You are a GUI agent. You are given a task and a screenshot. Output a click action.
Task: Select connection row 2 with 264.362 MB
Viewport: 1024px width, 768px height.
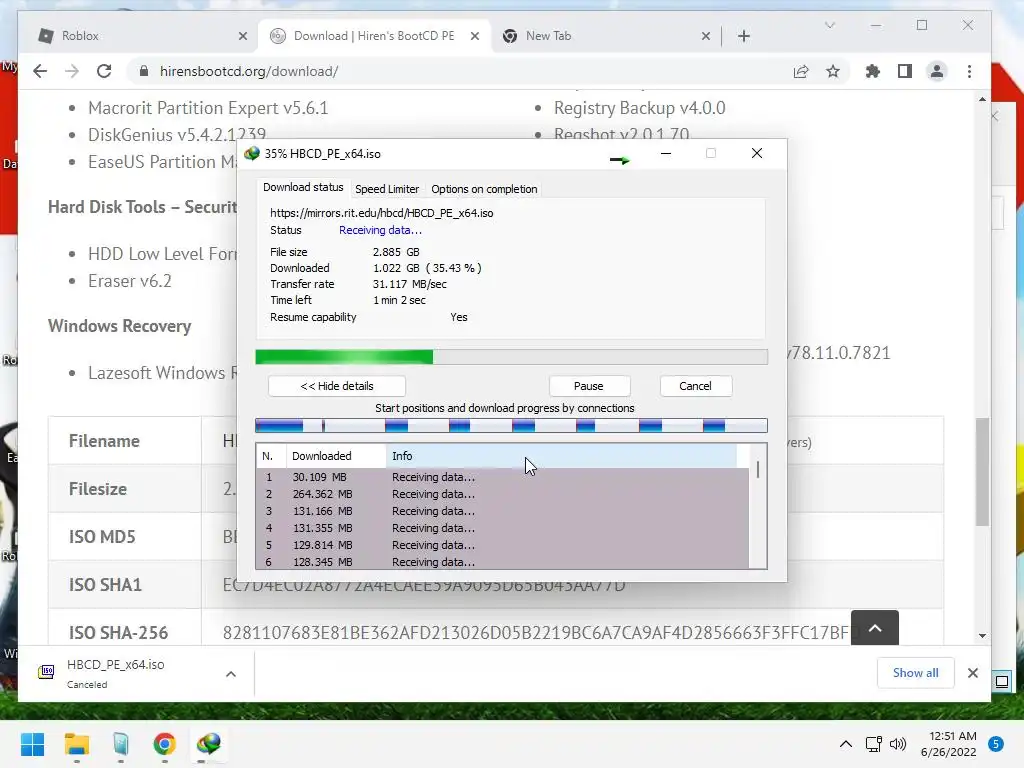click(x=503, y=494)
